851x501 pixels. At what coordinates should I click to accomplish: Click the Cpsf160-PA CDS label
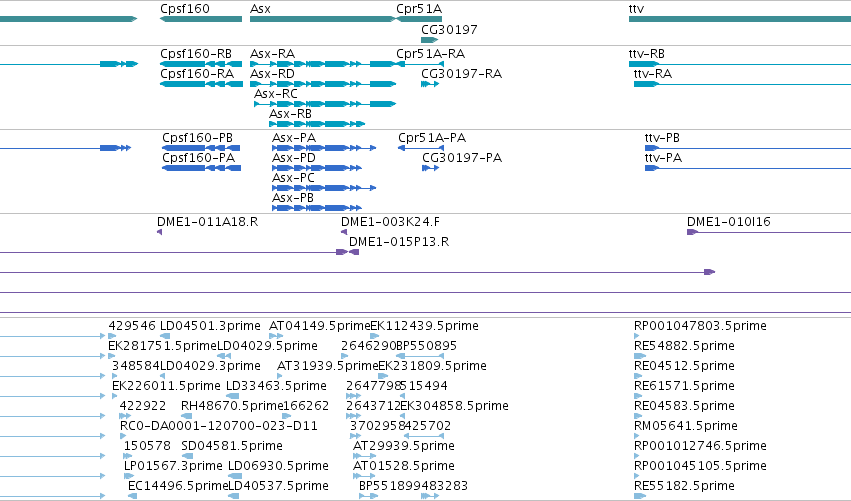pos(199,158)
